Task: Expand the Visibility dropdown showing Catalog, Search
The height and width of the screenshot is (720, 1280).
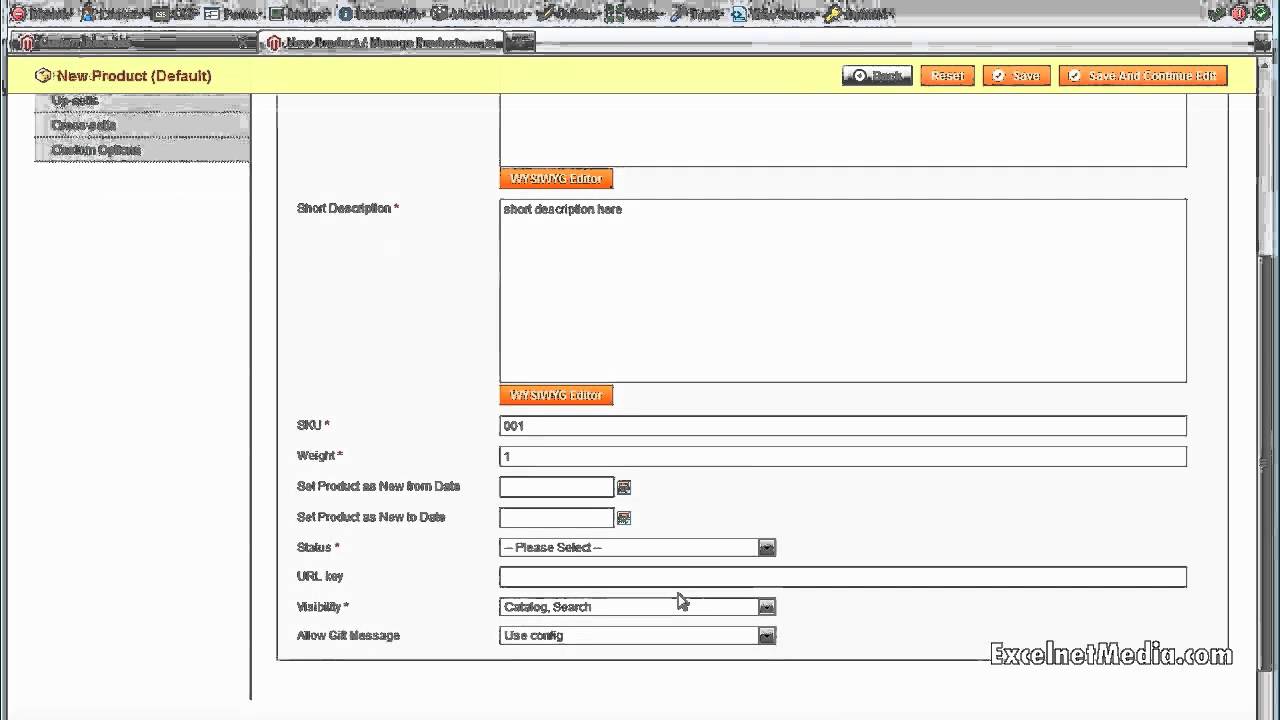Action: coord(638,606)
